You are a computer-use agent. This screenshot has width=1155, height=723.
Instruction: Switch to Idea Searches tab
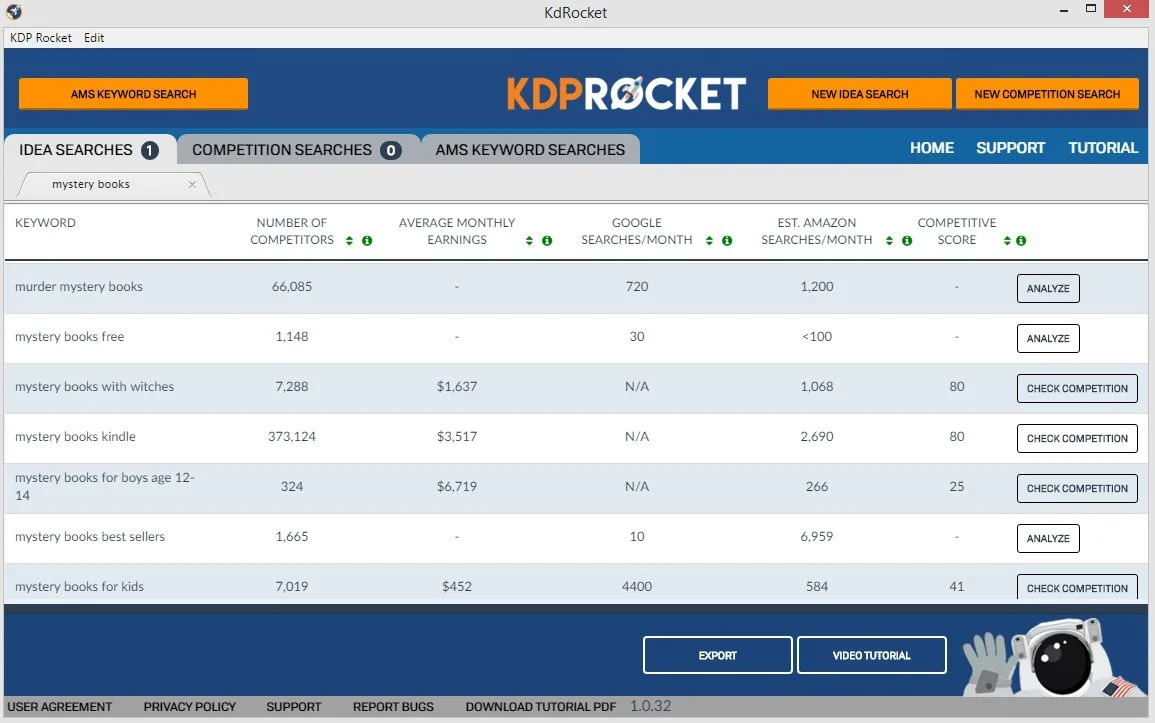click(x=90, y=150)
